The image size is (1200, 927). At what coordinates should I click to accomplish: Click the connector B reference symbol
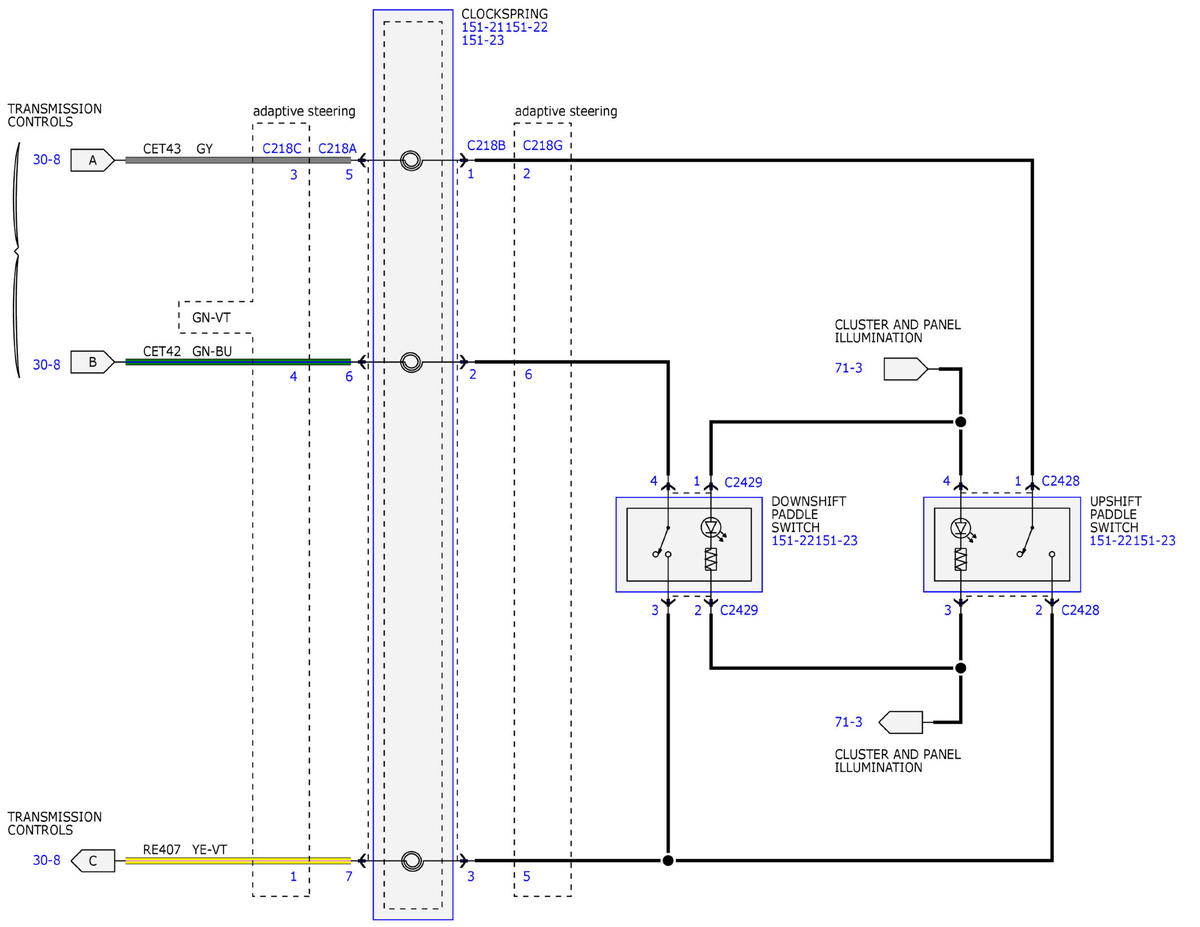pyautogui.click(x=92, y=362)
